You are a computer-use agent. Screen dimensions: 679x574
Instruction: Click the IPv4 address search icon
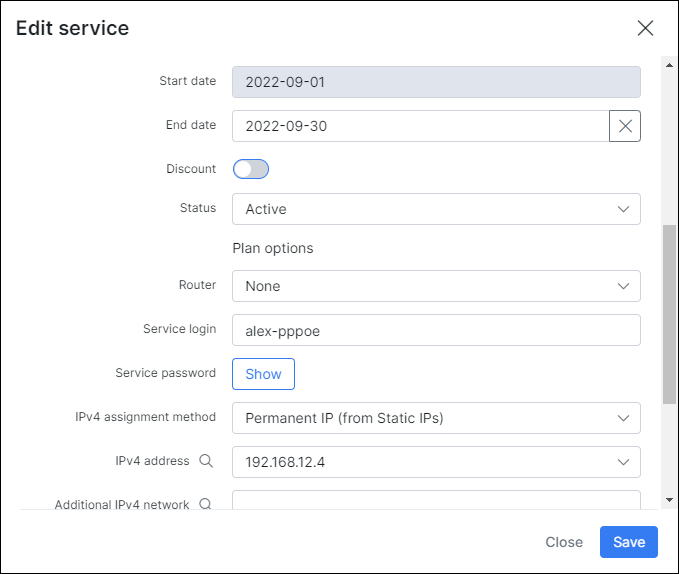pyautogui.click(x=206, y=461)
